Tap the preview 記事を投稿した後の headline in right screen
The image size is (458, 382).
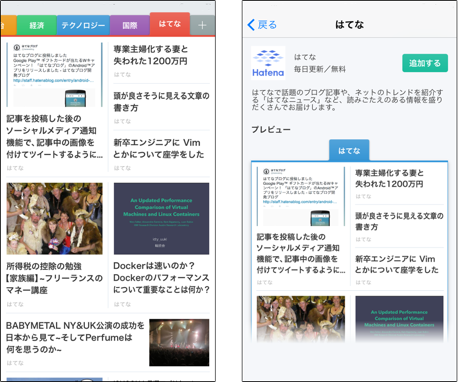pos(301,253)
